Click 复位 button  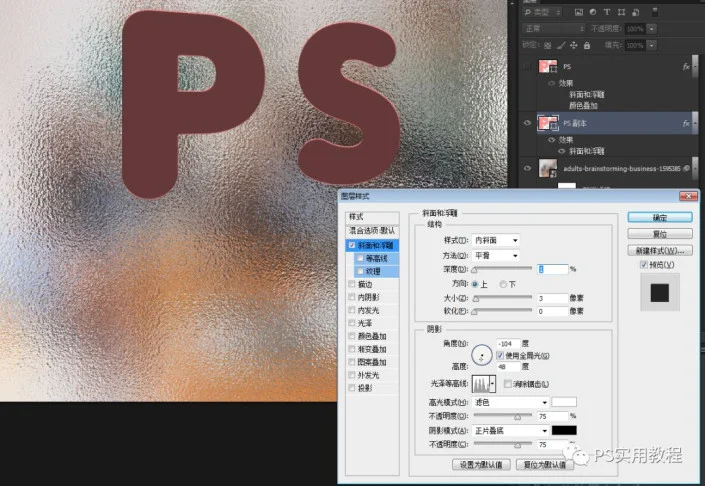tap(660, 234)
